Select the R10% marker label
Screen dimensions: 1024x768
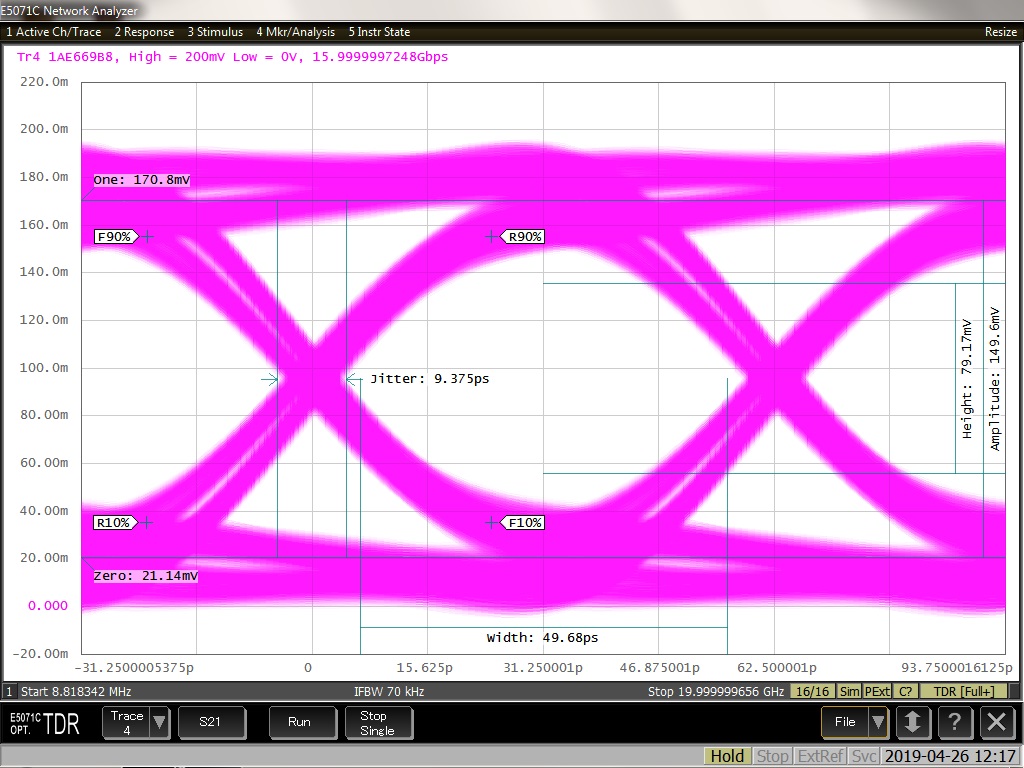coord(113,522)
